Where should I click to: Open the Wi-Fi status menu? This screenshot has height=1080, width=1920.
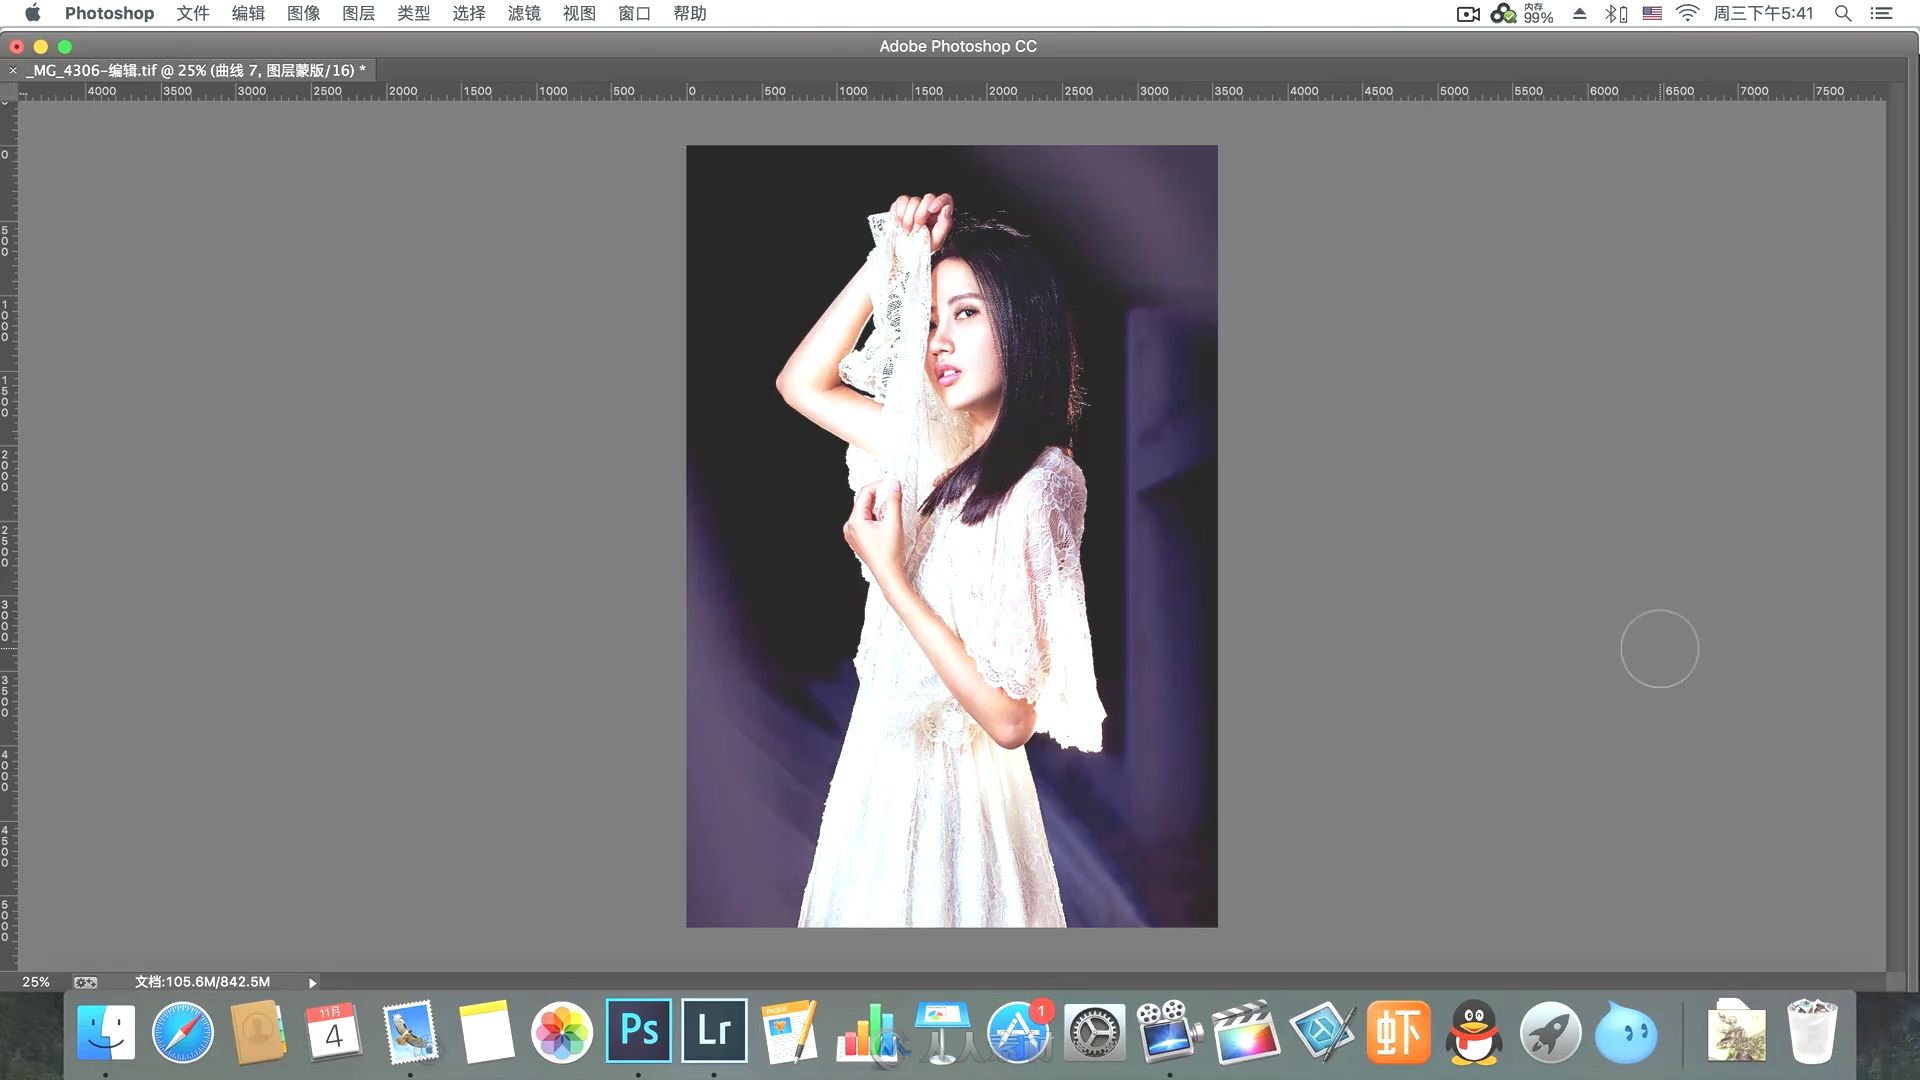click(x=1688, y=13)
